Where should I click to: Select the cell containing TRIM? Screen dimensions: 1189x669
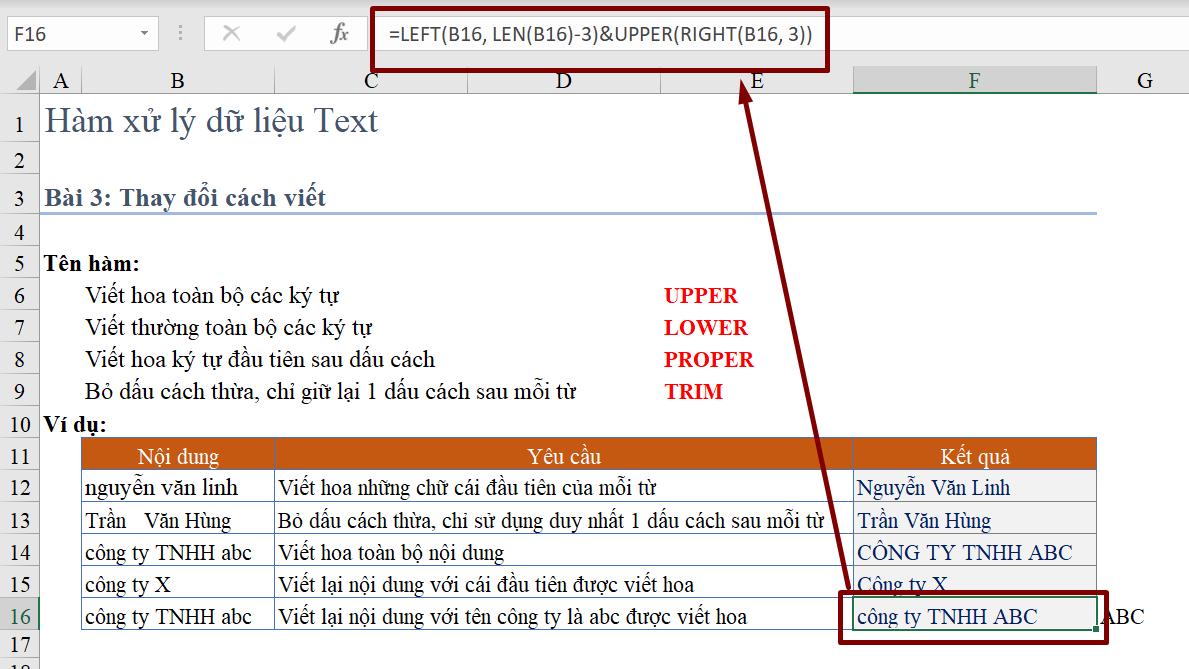pos(693,391)
